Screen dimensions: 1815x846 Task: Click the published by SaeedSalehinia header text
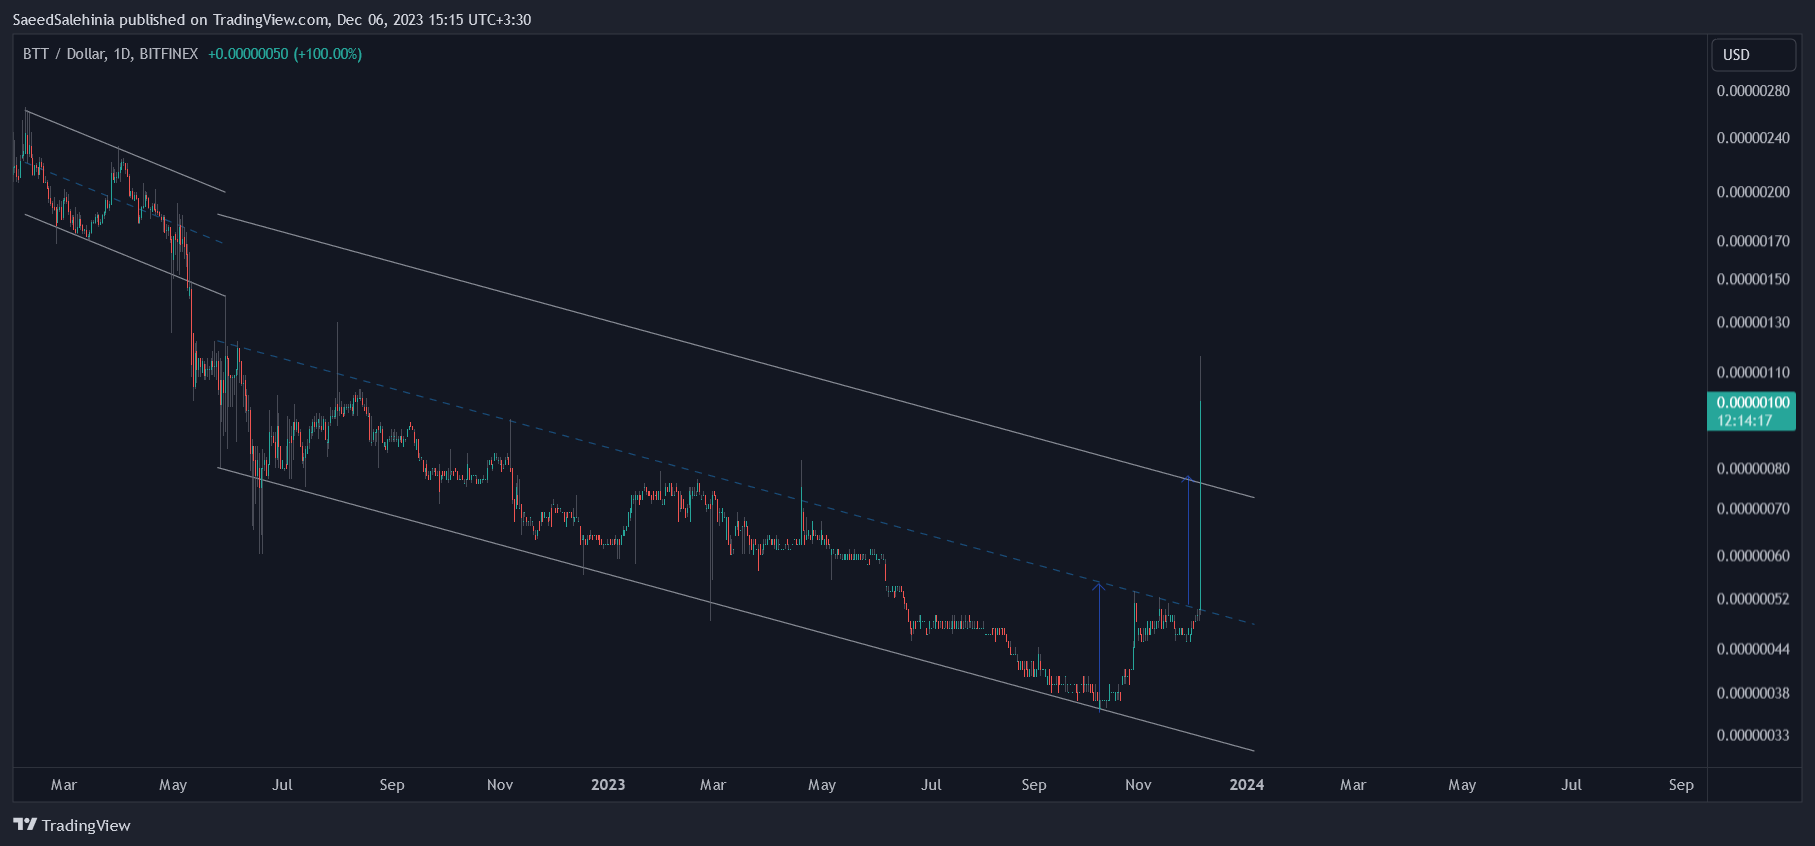pos(271,20)
